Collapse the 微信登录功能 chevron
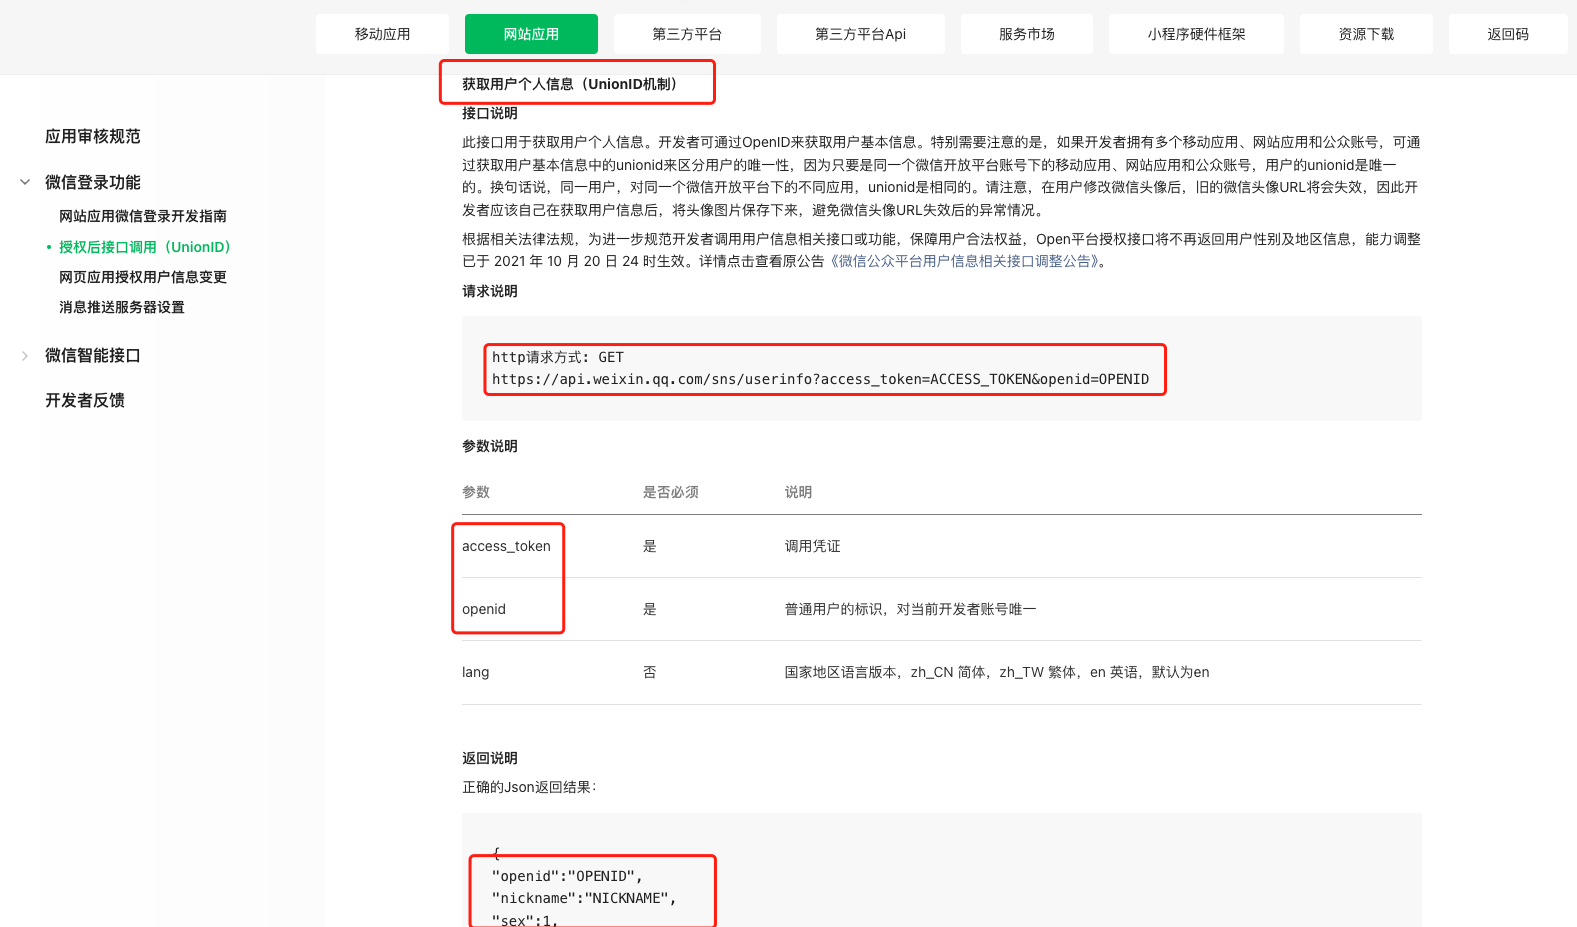Image resolution: width=1577 pixels, height=927 pixels. [x=25, y=182]
